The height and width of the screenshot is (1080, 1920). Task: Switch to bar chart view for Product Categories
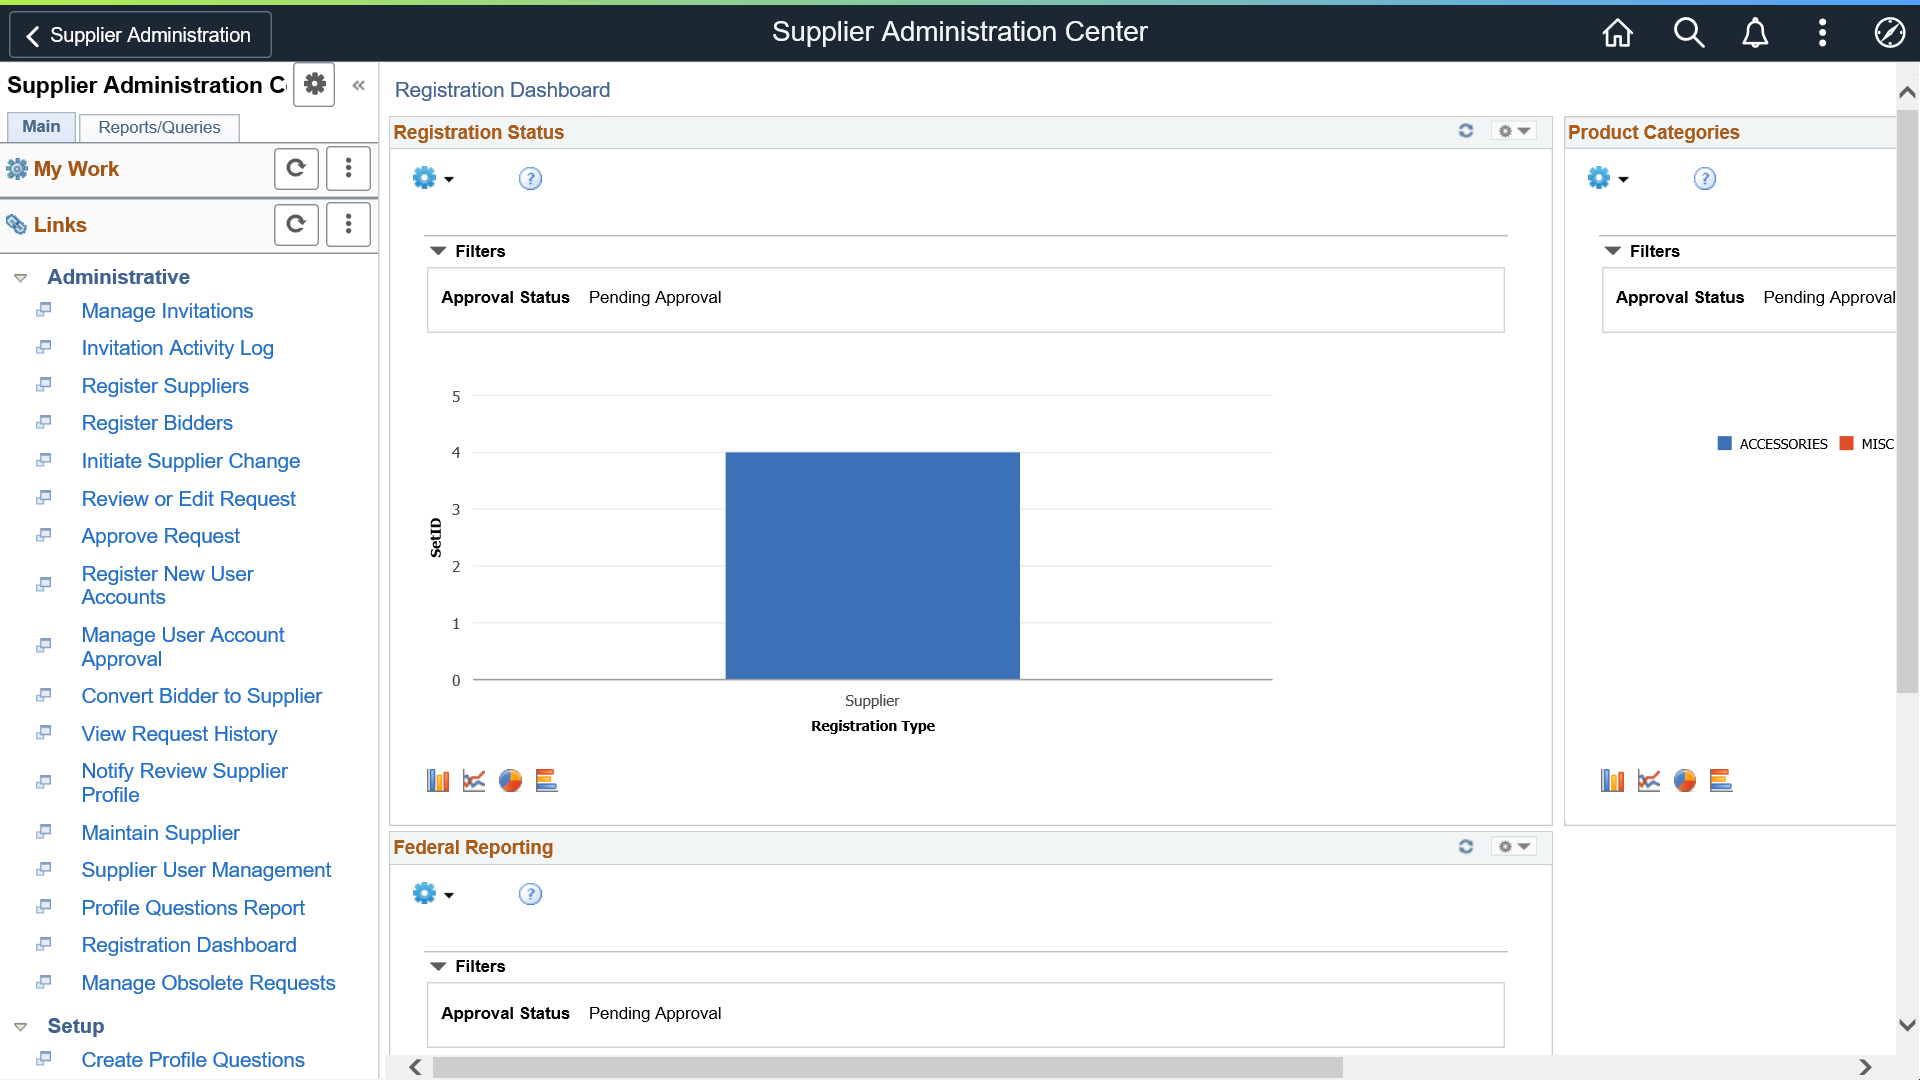tap(1613, 781)
